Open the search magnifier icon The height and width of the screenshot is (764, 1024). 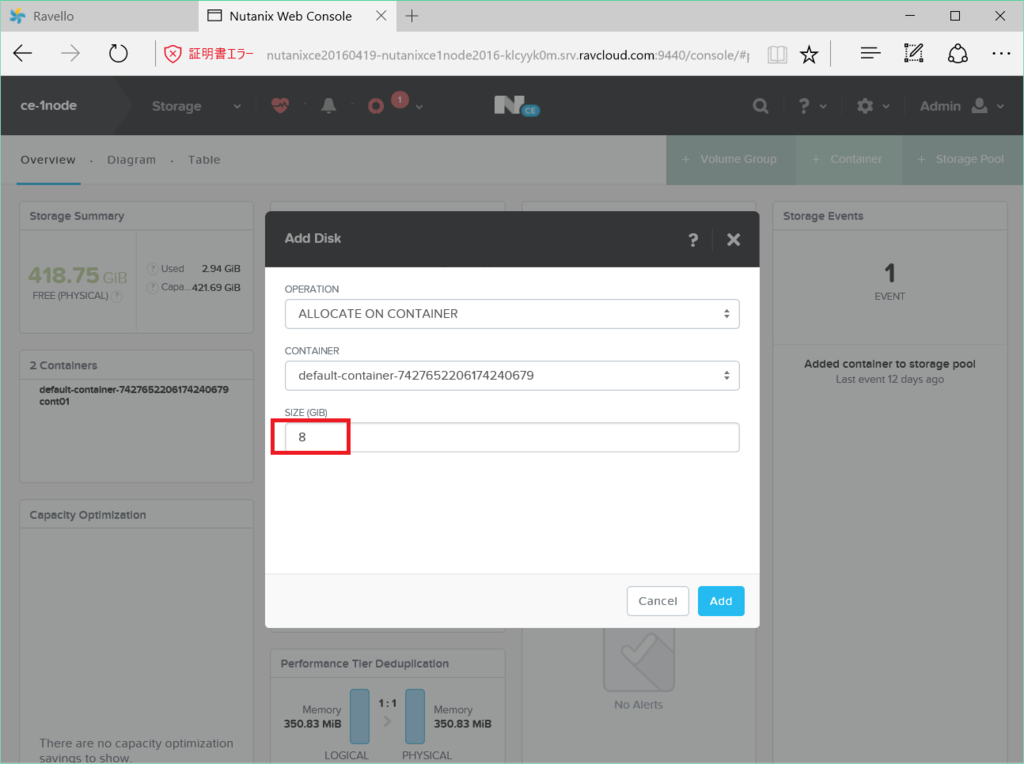coord(760,106)
